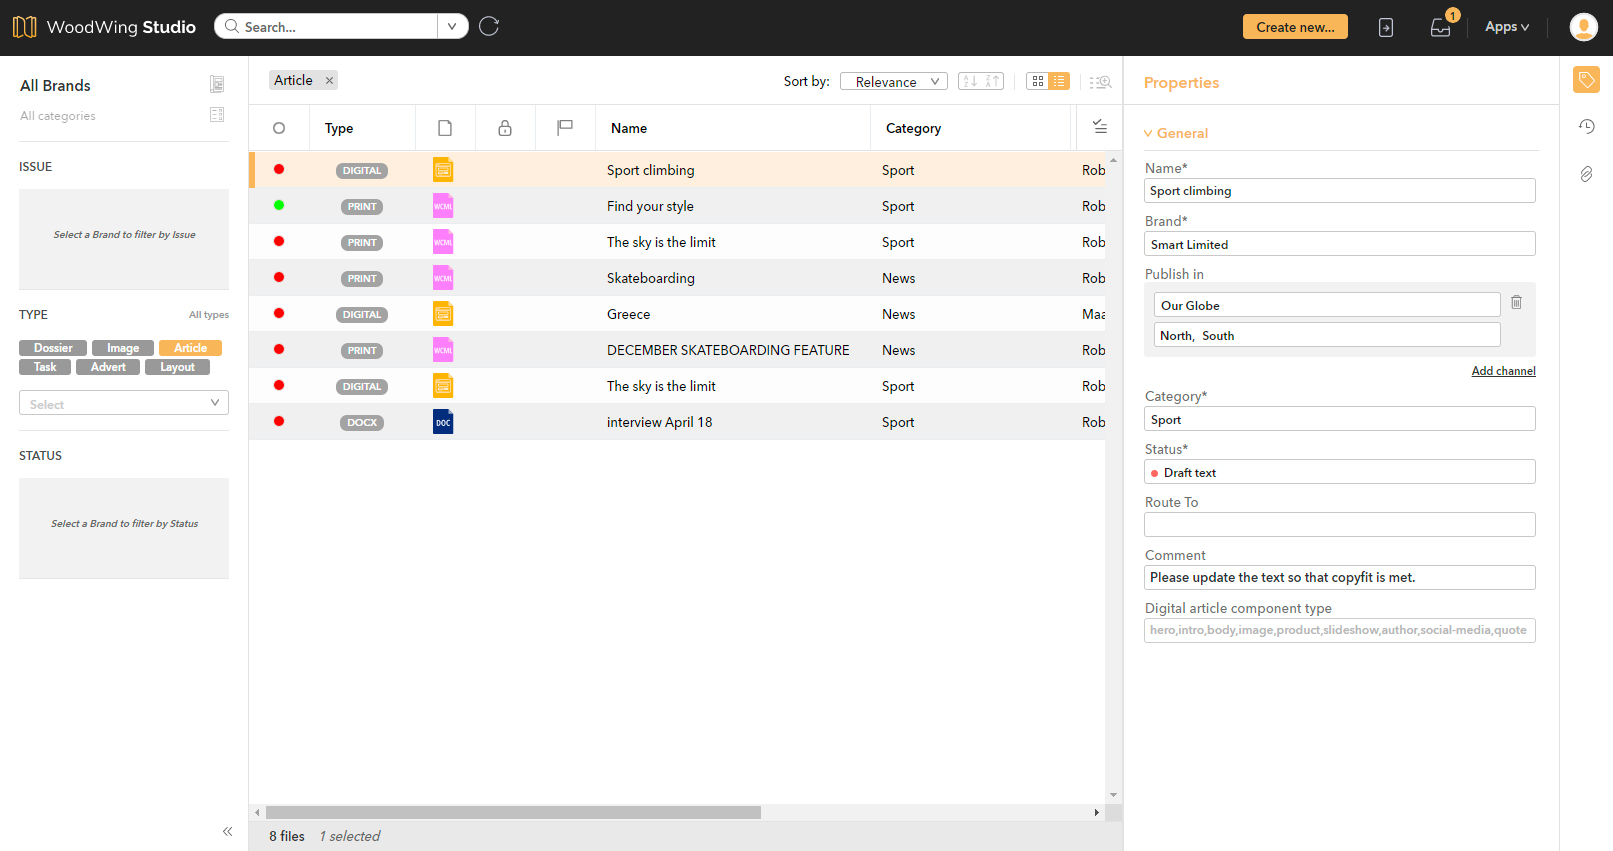Open the version history panel icon
The width and height of the screenshot is (1613, 851).
point(1586,126)
